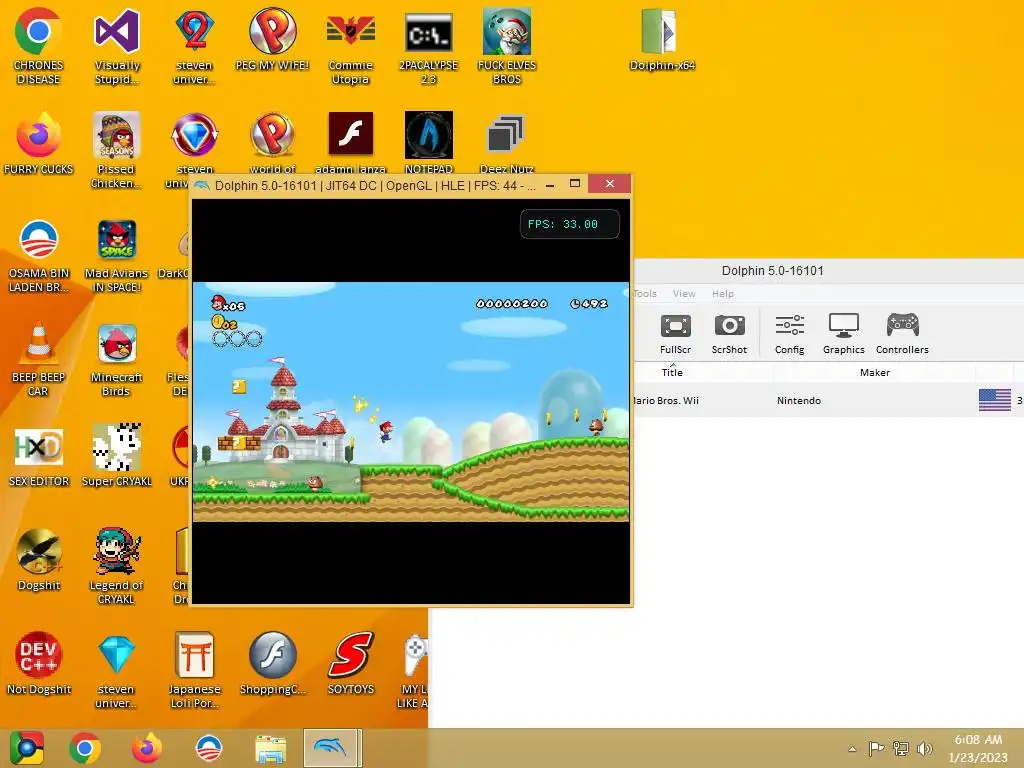Open Action Center flag tray icon
Viewport: 1024px width, 768px height.
coord(876,748)
